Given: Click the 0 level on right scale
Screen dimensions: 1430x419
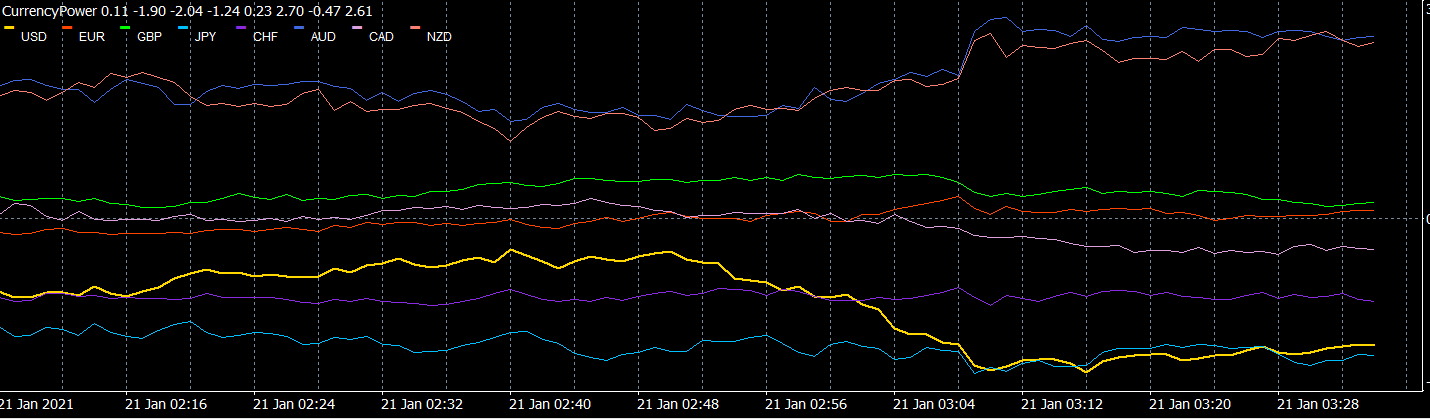Looking at the screenshot, I should [1426, 218].
